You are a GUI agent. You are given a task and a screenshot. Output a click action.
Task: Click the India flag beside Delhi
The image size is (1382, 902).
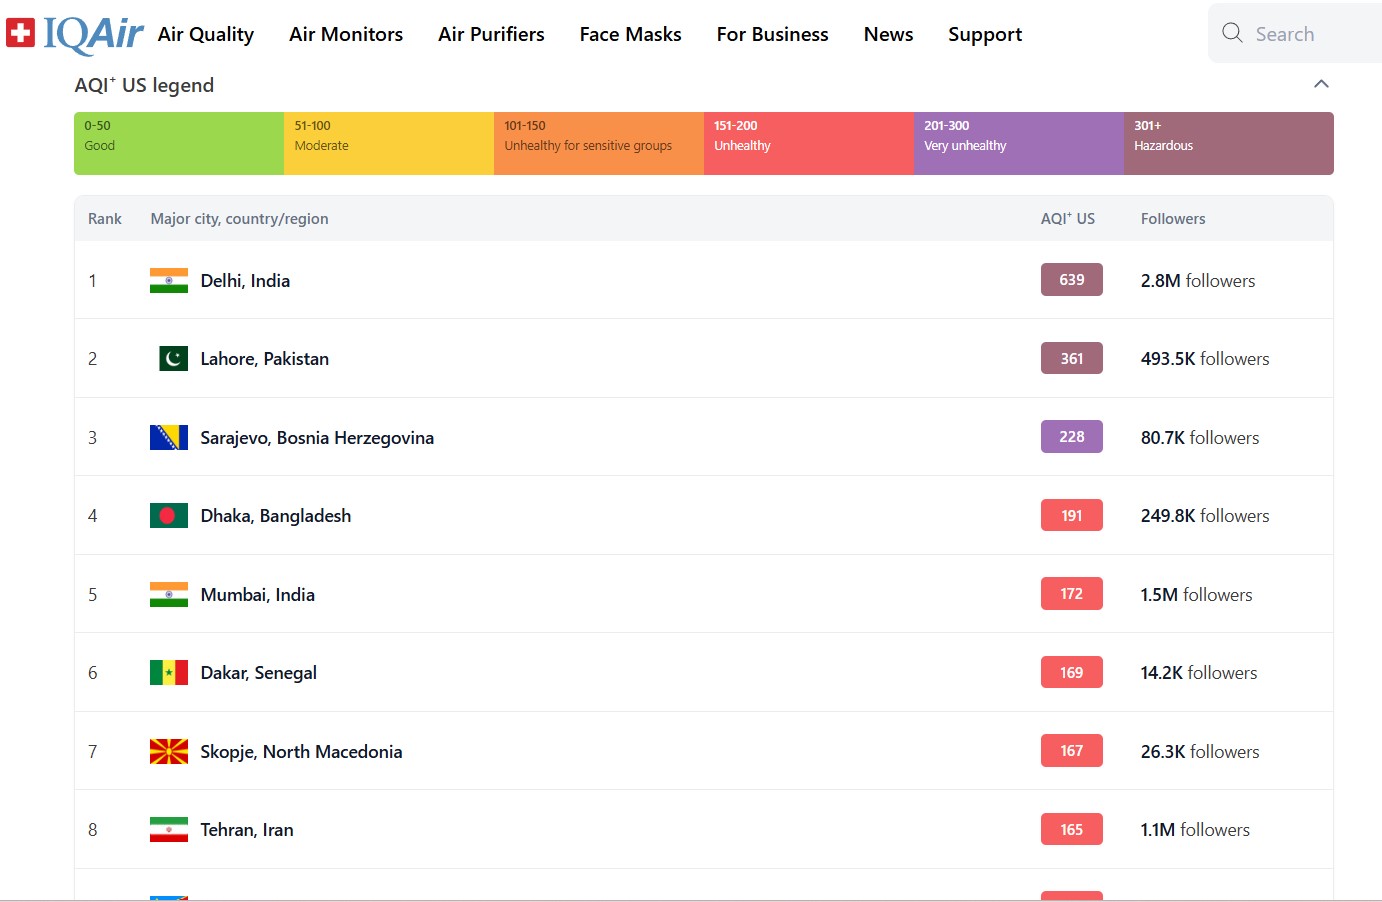[168, 281]
